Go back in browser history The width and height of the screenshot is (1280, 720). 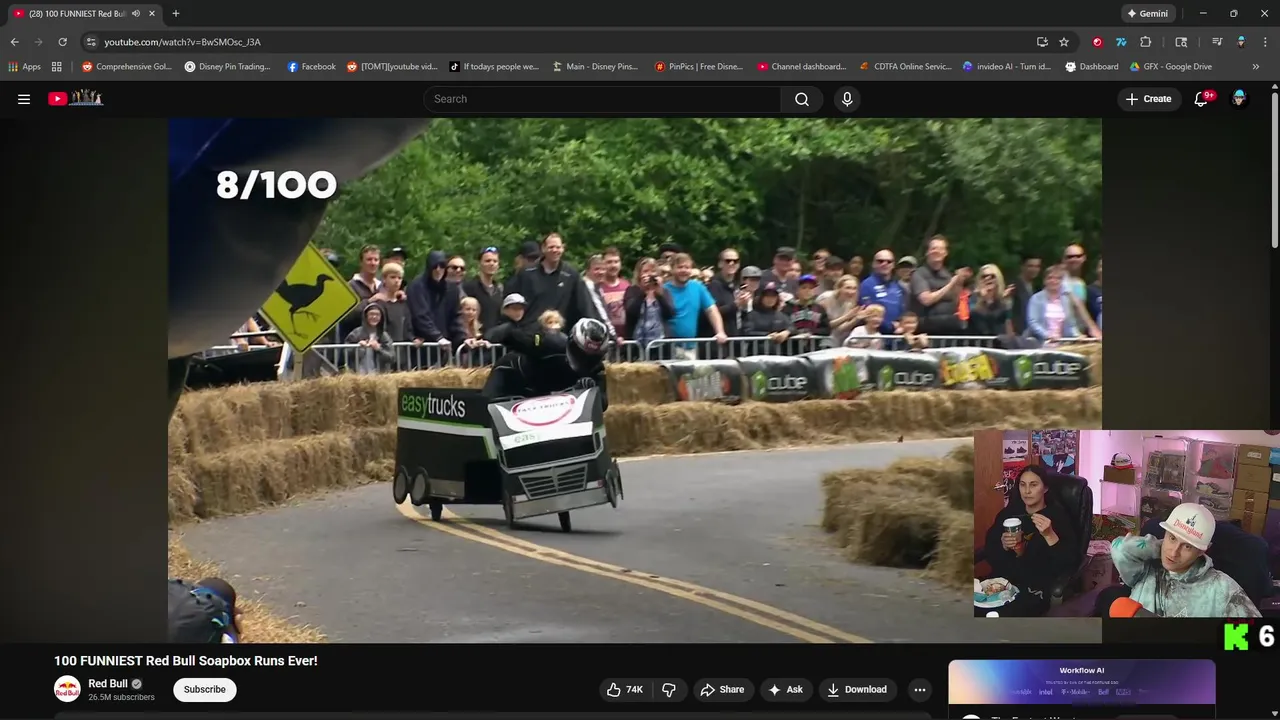click(14, 42)
